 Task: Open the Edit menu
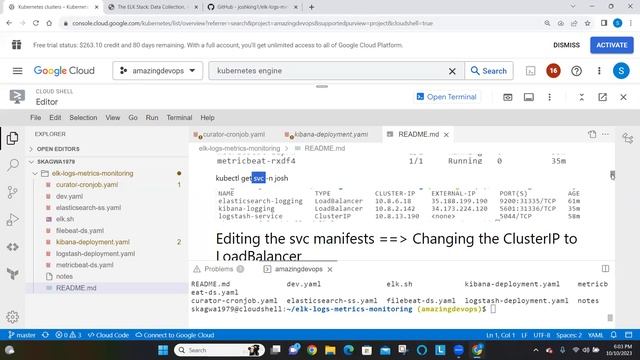coord(55,118)
